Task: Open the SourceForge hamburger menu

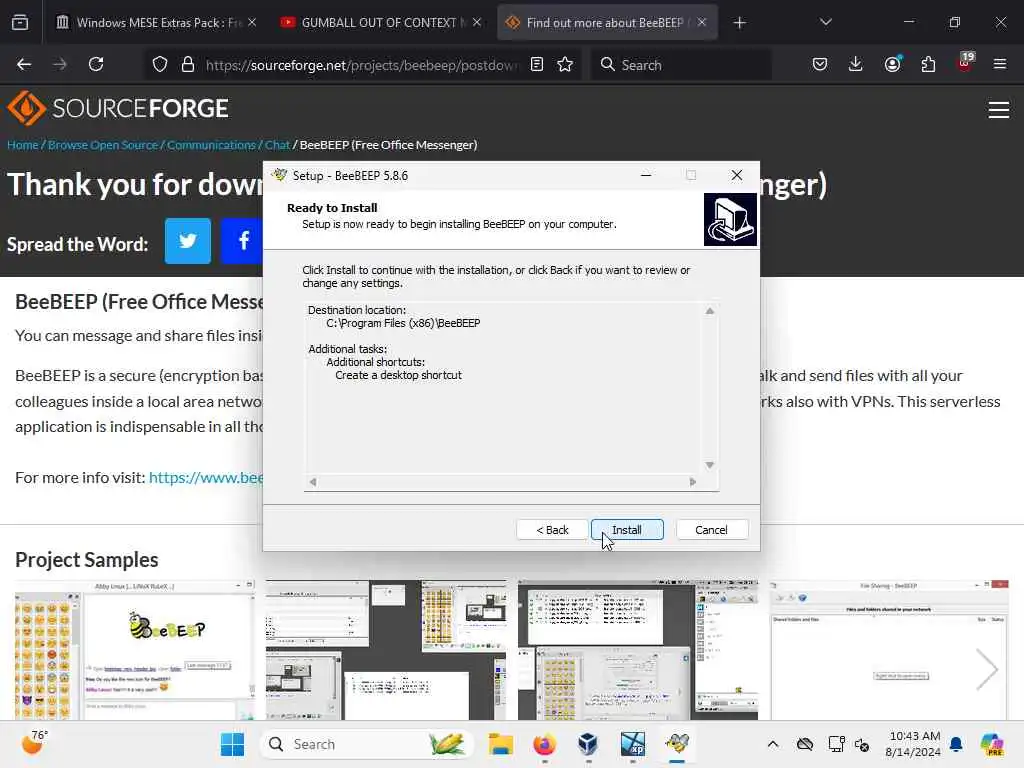Action: 999,110
